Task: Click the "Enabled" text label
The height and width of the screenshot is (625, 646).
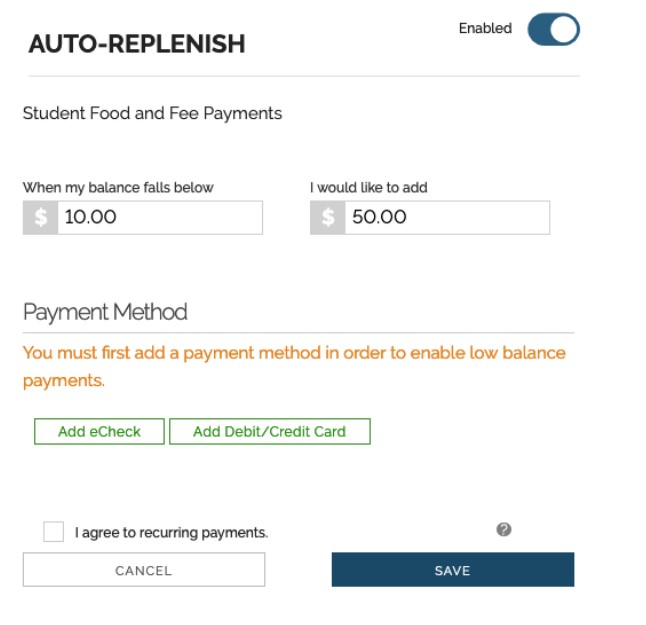Action: click(x=485, y=29)
